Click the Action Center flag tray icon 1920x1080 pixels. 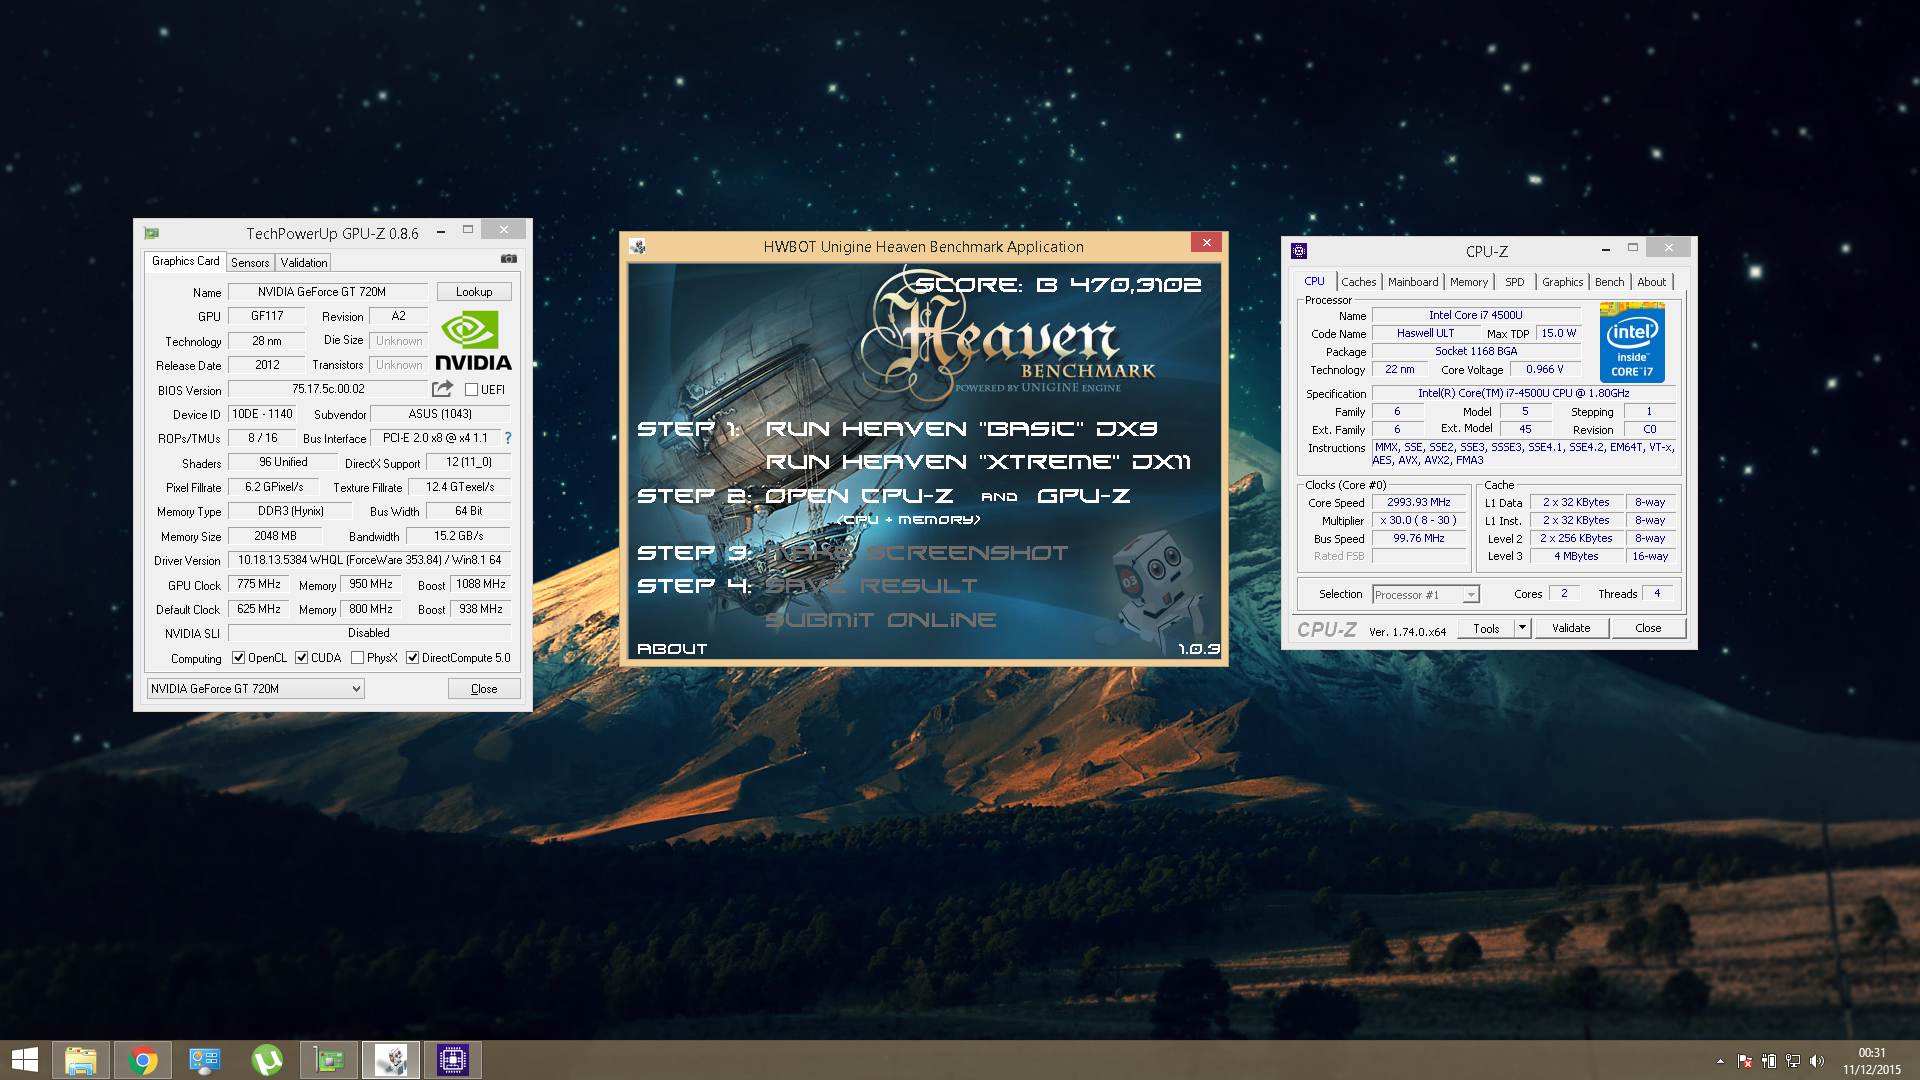[1745, 1061]
